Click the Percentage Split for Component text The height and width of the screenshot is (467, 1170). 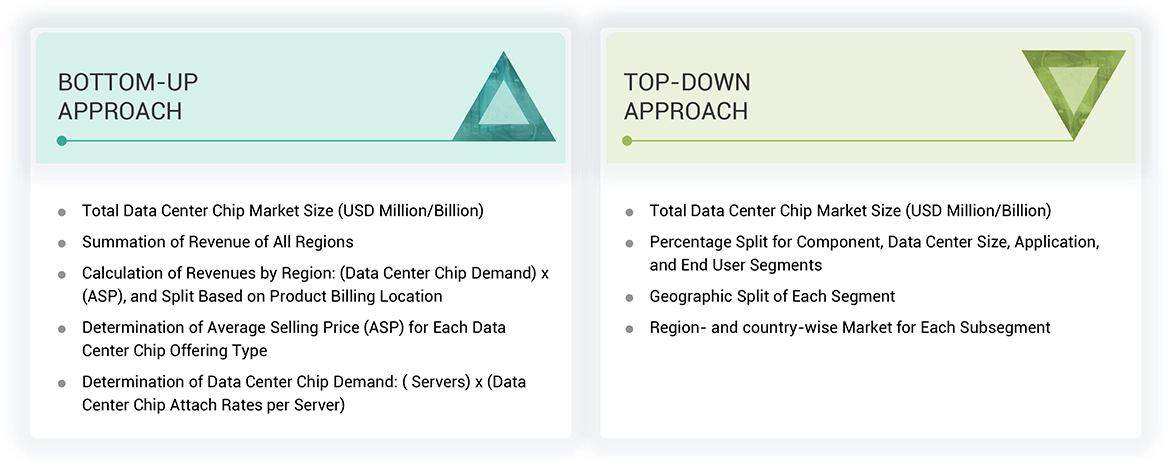coord(874,242)
